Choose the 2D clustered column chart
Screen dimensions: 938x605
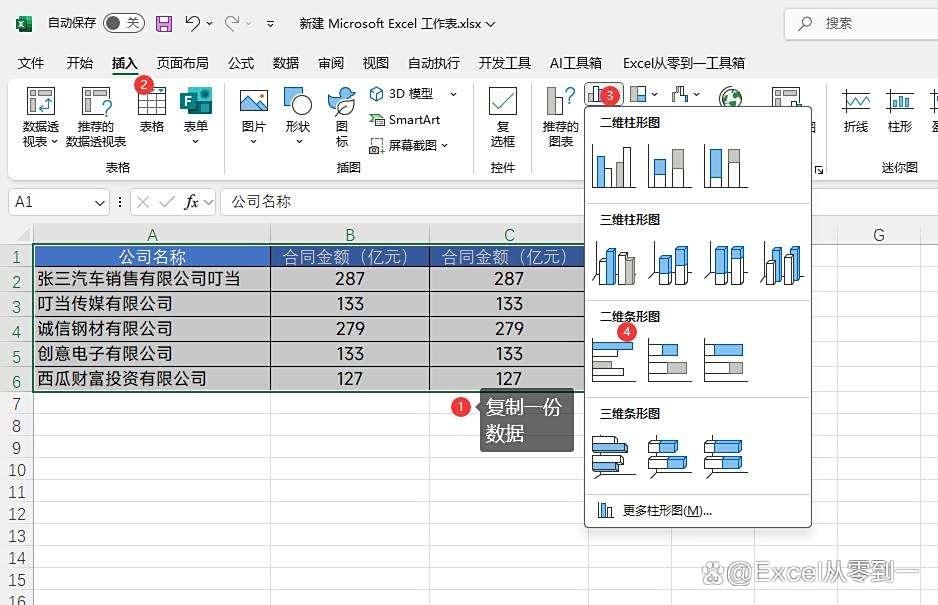pos(613,166)
